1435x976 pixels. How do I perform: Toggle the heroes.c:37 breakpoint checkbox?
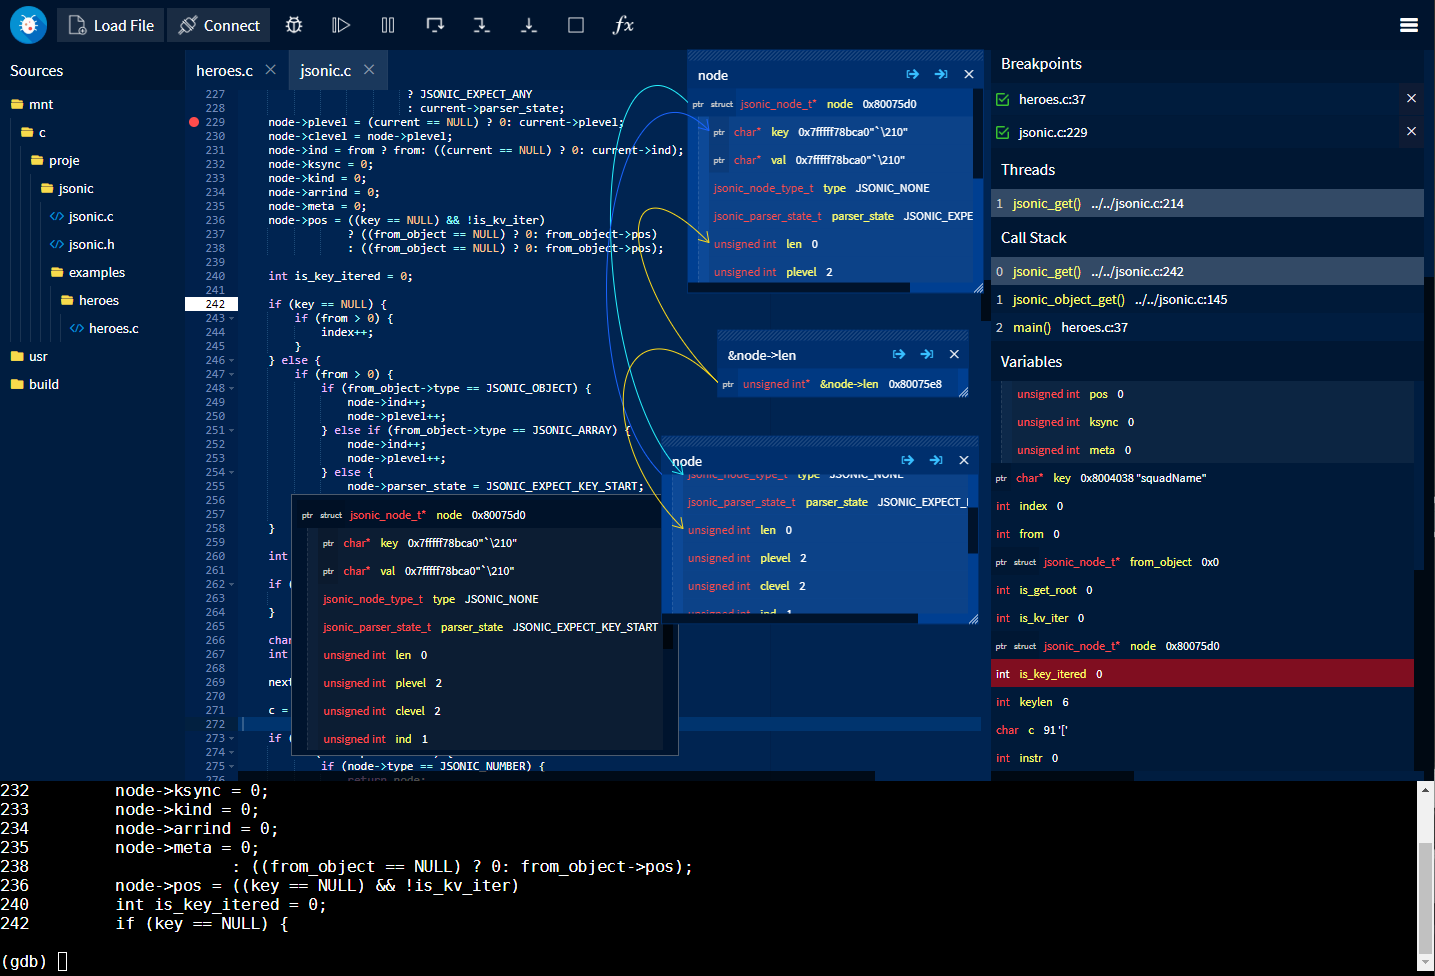[x=1003, y=99]
